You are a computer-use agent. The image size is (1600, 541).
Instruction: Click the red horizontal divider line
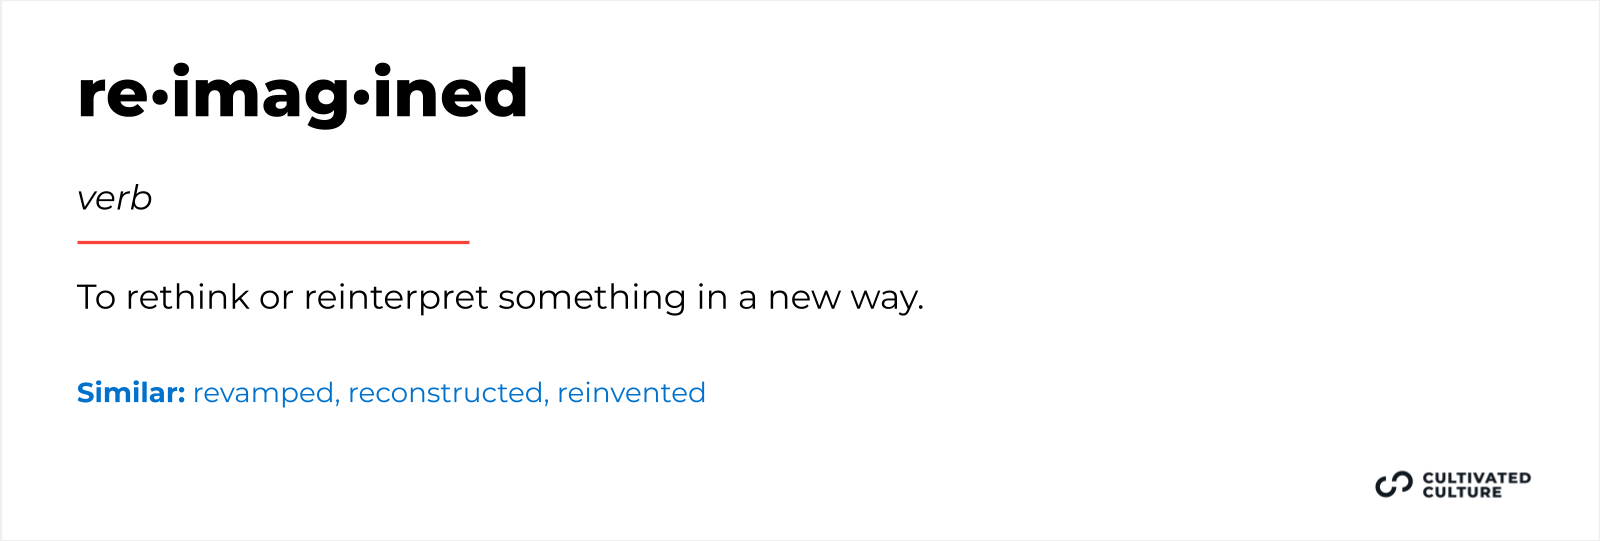tap(273, 242)
